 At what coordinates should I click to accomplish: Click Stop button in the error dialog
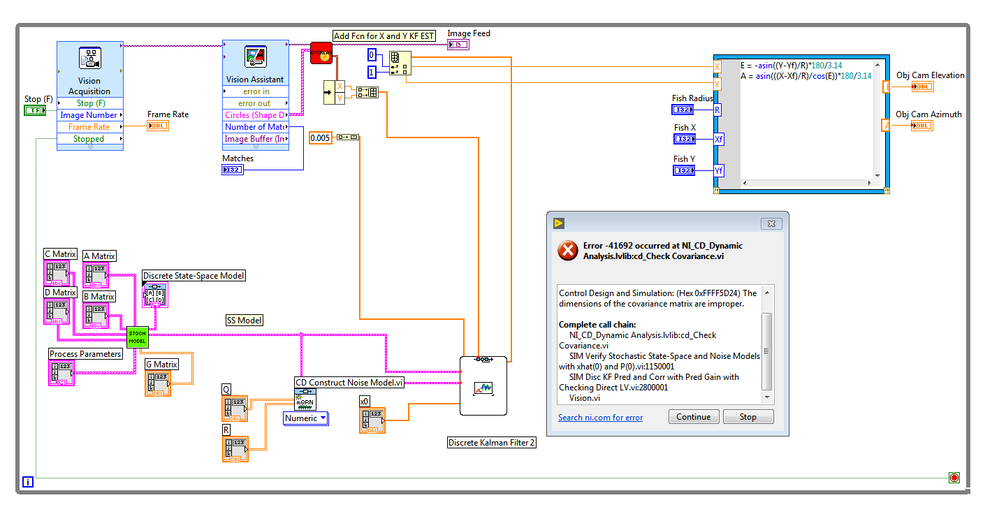click(x=748, y=417)
